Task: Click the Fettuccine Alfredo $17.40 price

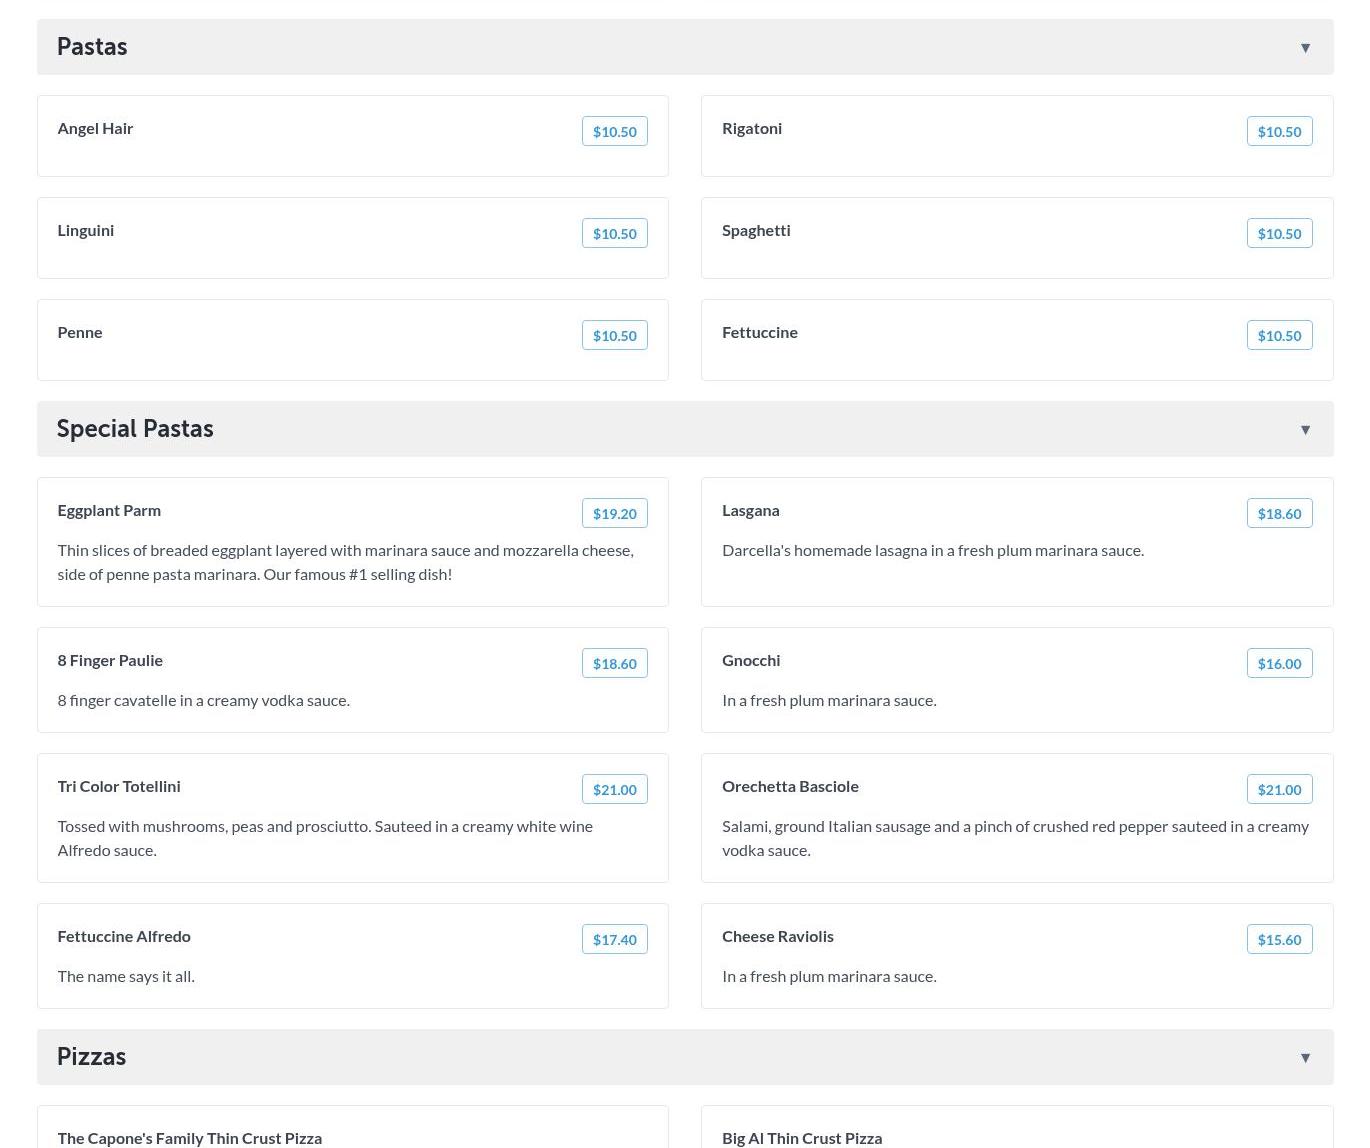Action: [x=614, y=940]
